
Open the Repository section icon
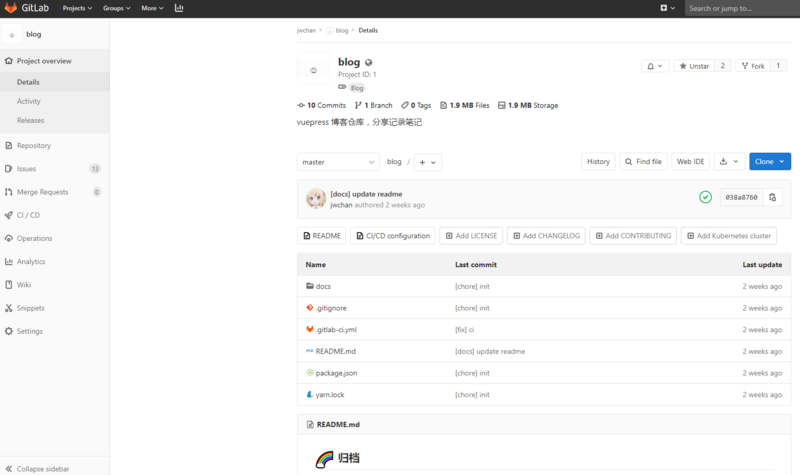click(9, 145)
